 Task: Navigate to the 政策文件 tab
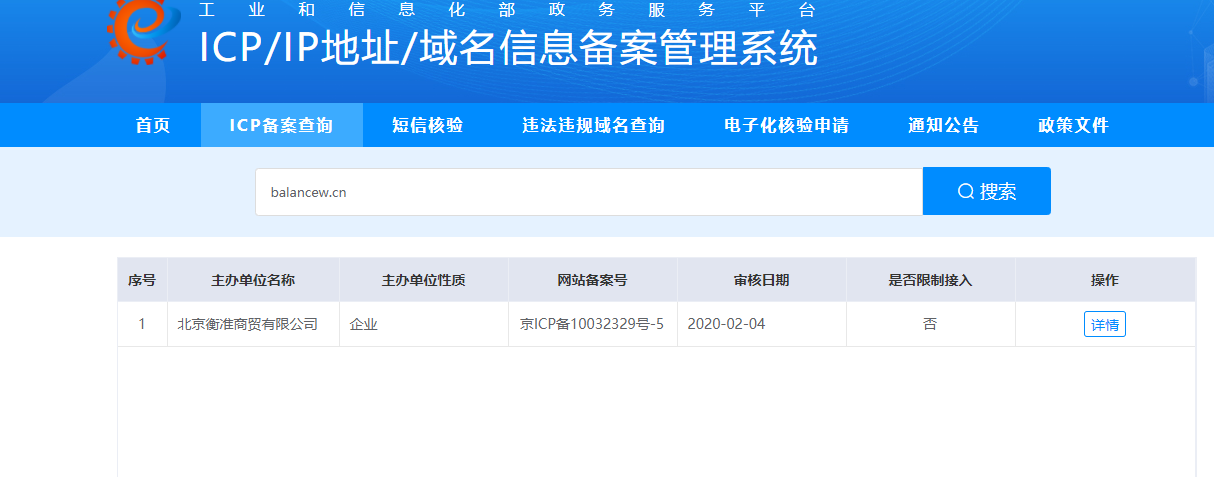1073,126
